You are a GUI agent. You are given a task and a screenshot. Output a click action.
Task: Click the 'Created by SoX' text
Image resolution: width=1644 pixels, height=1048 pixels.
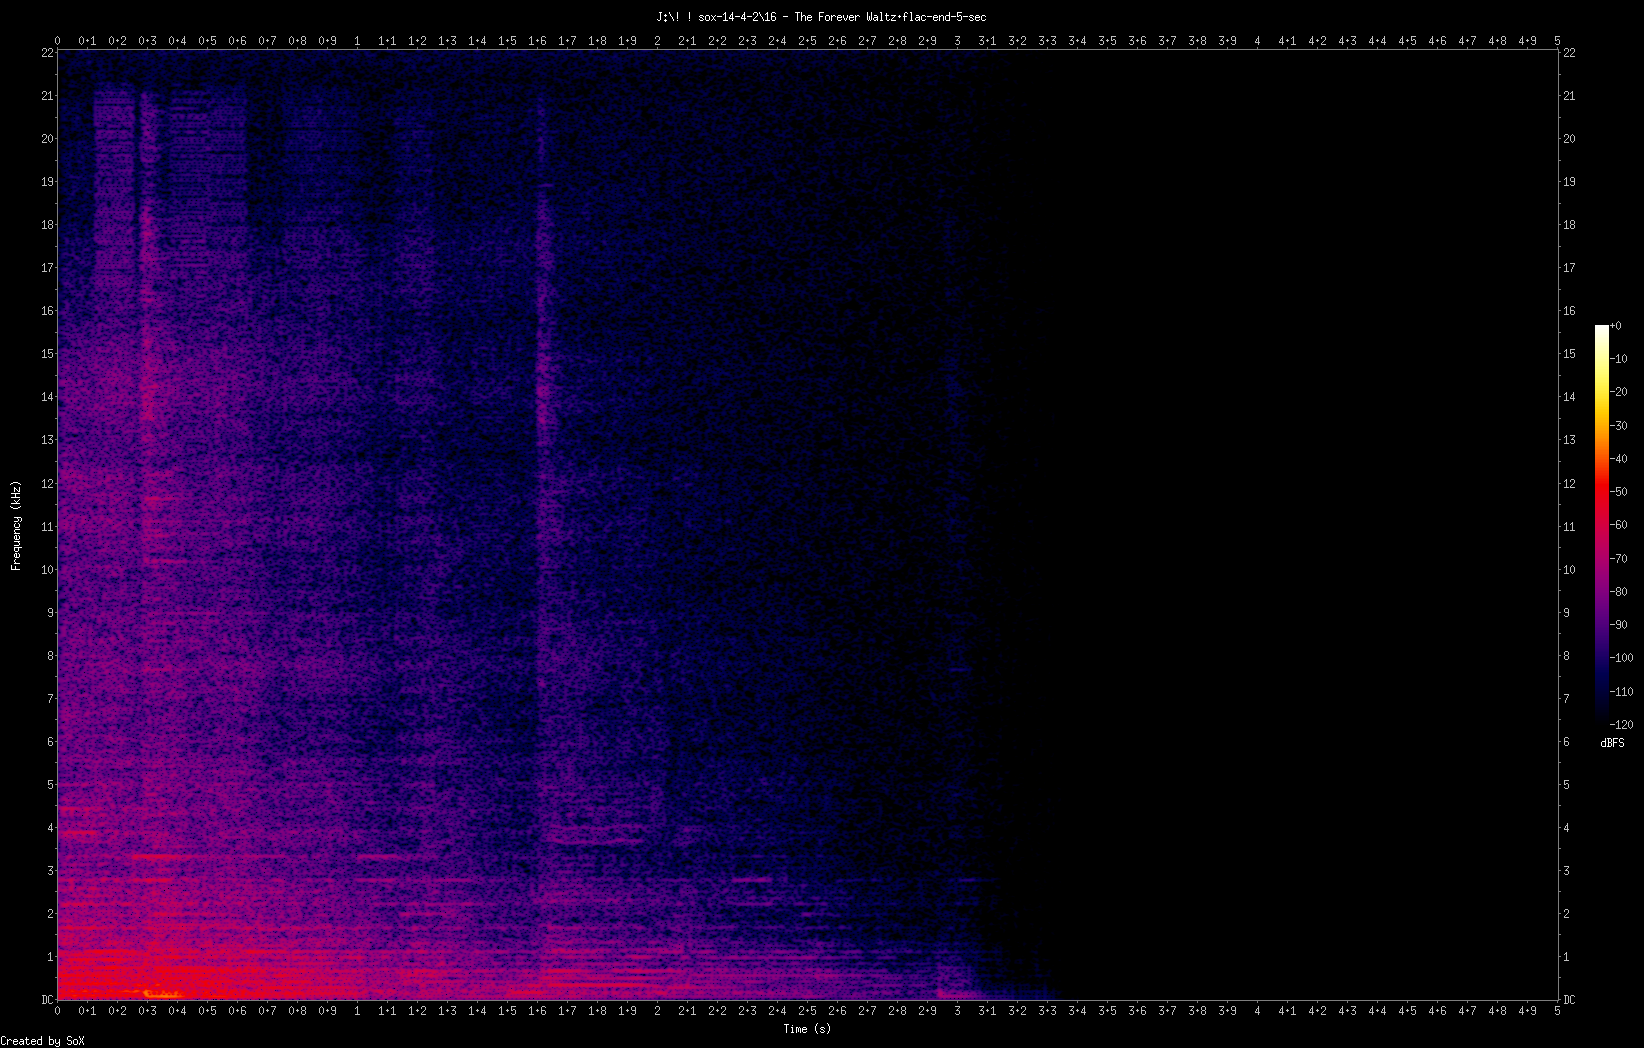43,1041
